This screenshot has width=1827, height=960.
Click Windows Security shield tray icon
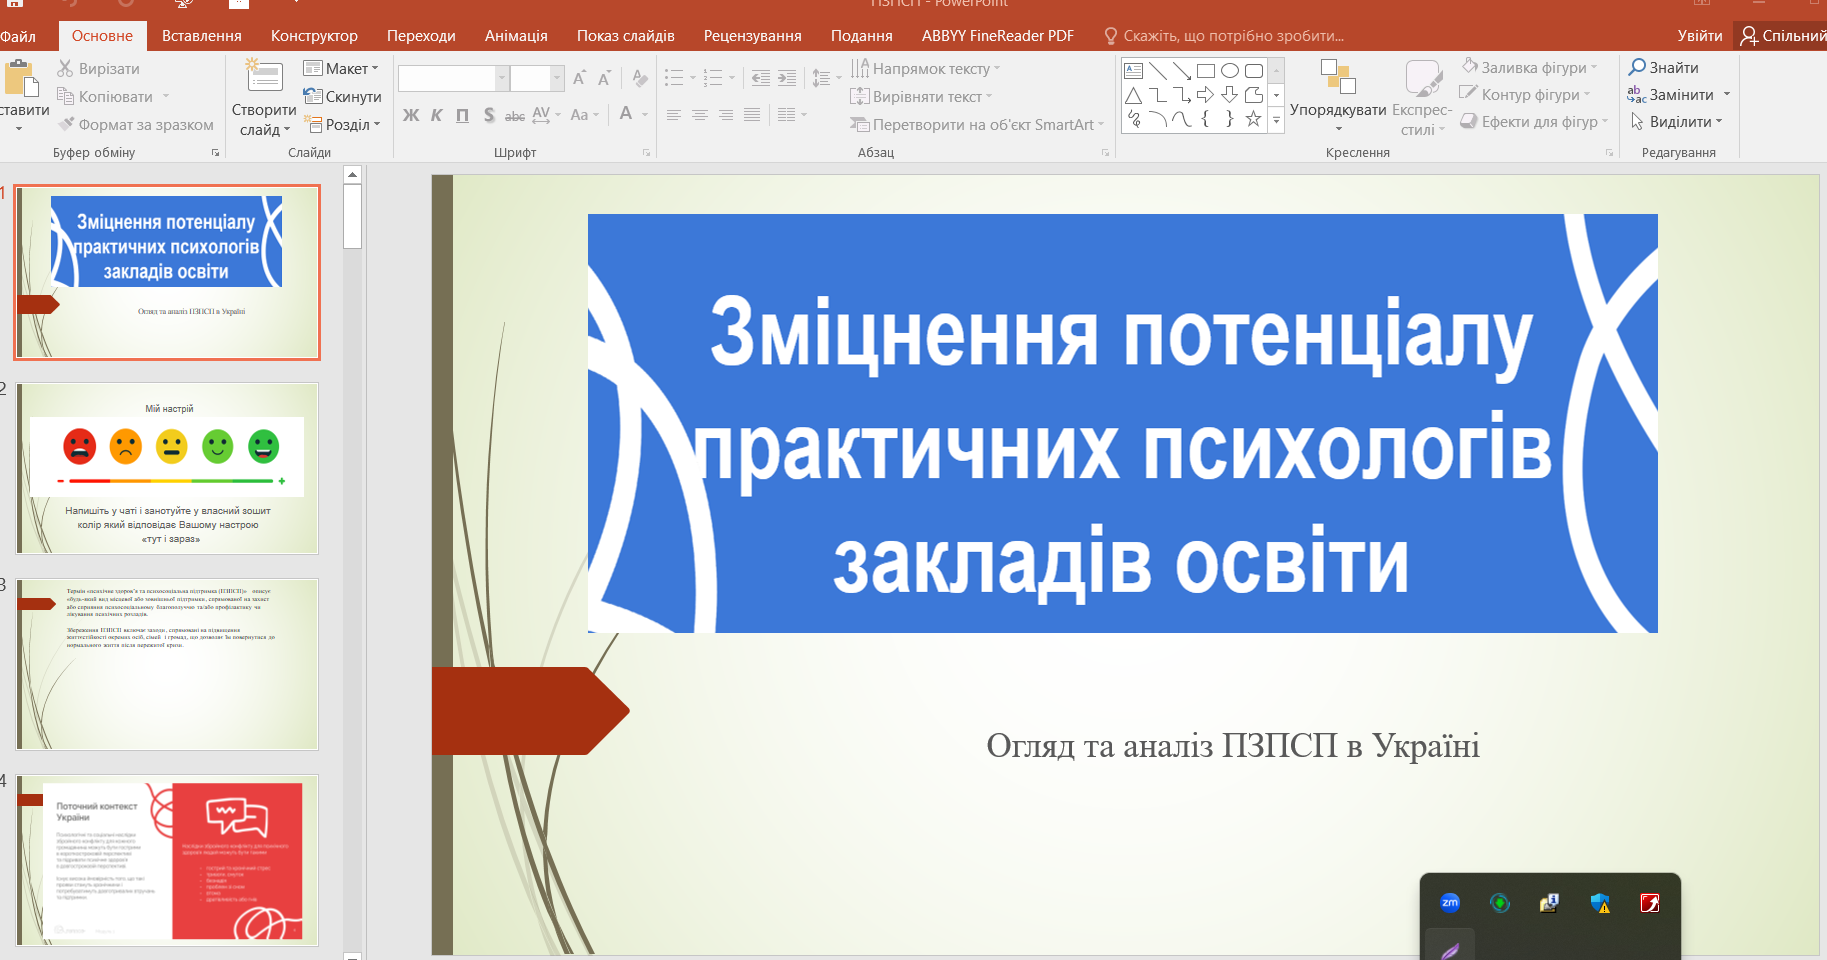1600,903
